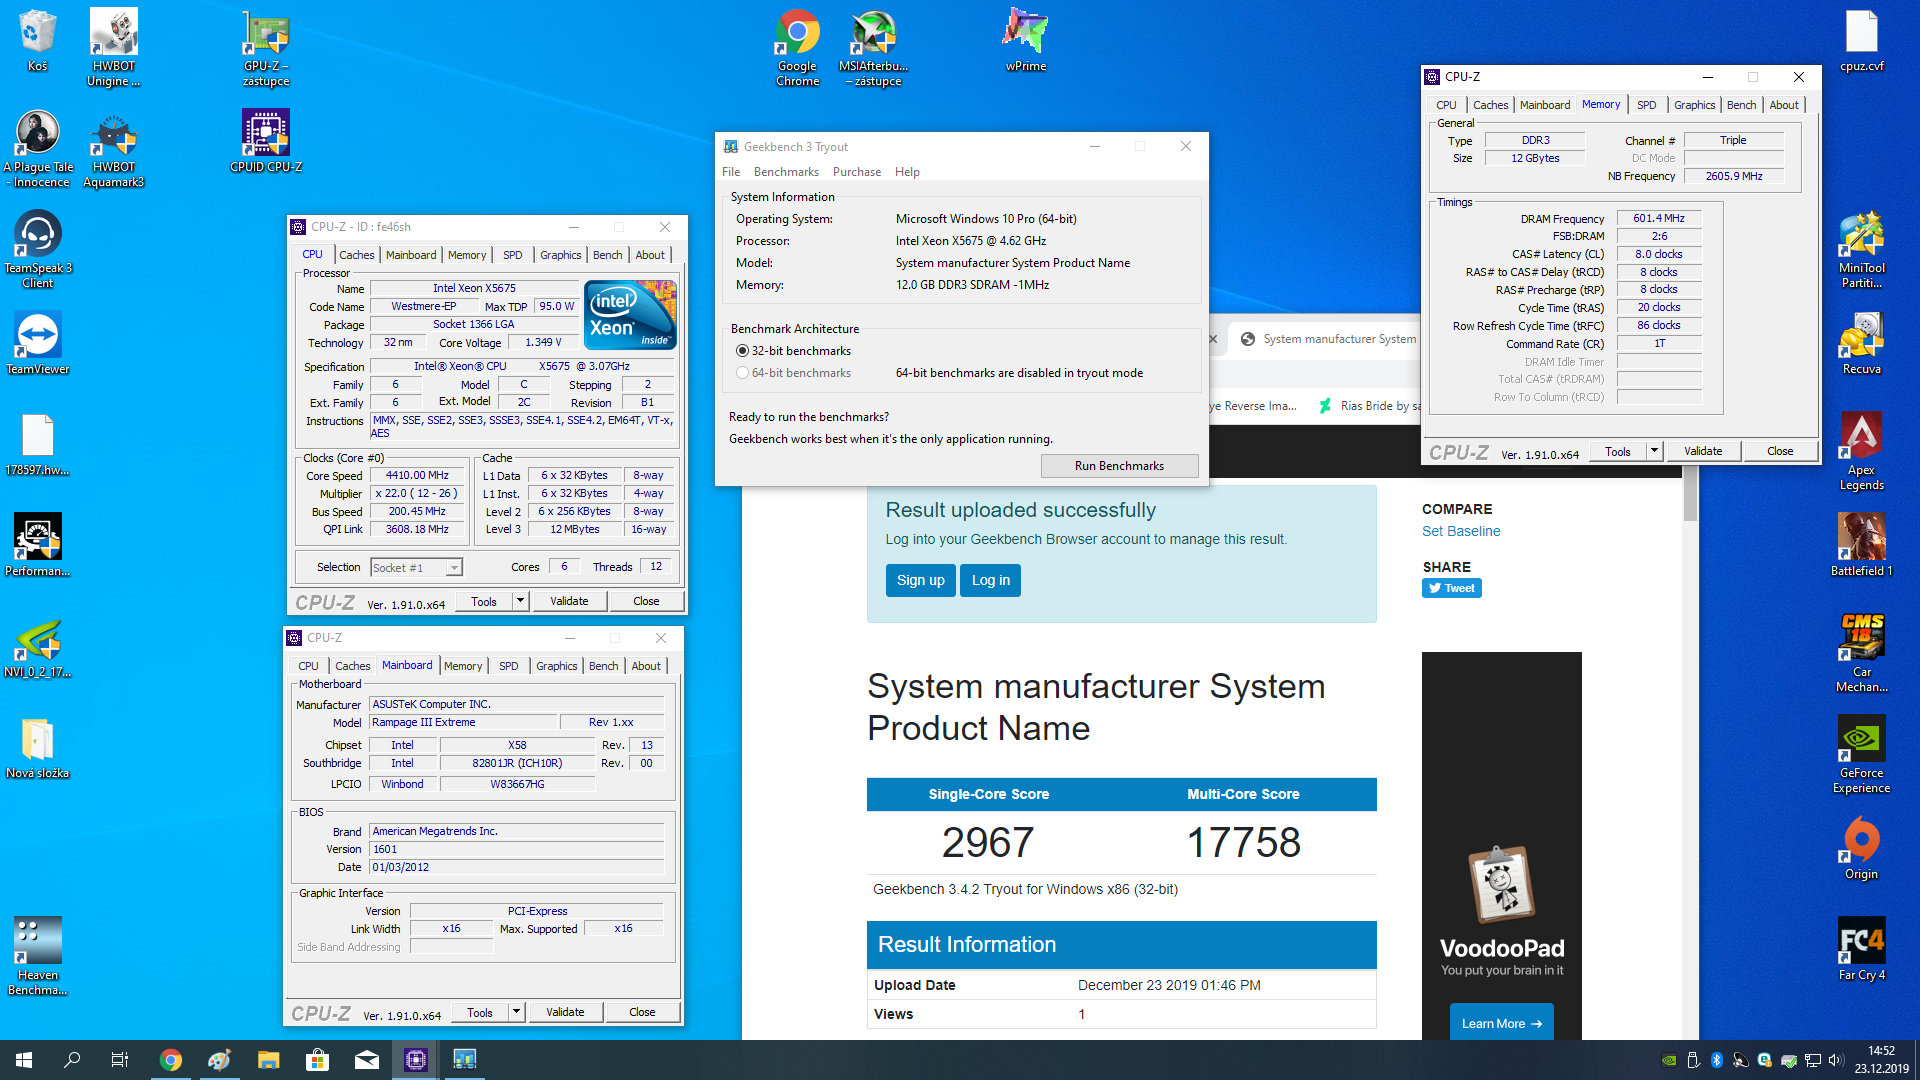Viewport: 1920px width, 1080px height.
Task: Open Socket #1 selection dropdown
Action: click(x=417, y=567)
